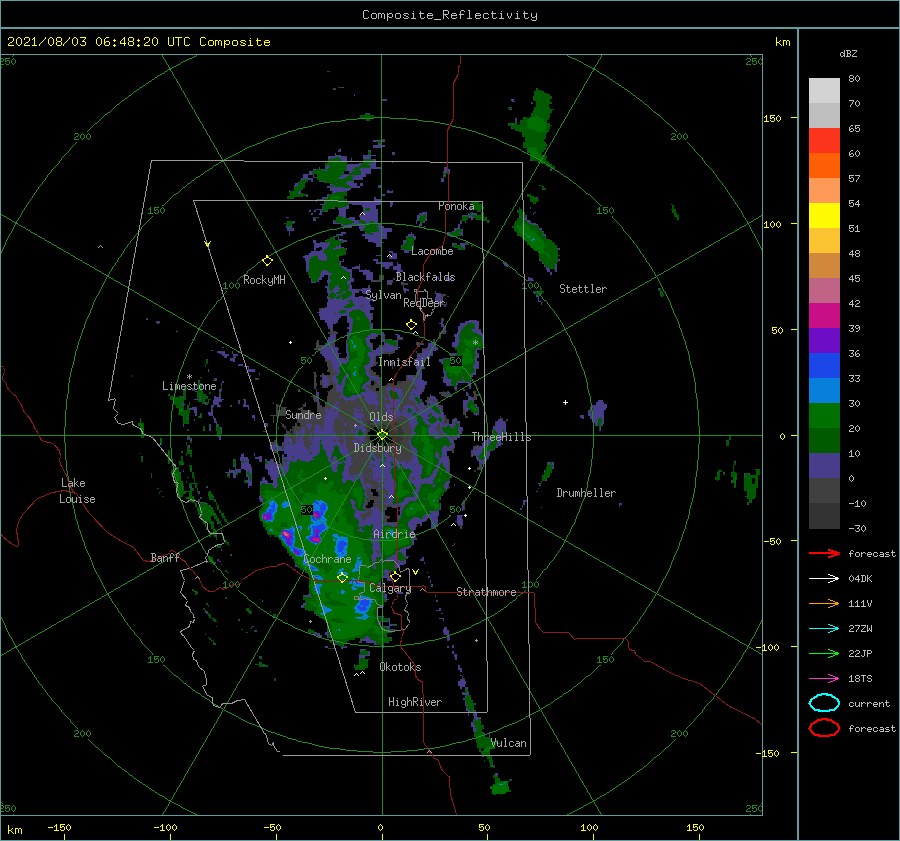The height and width of the screenshot is (841, 900).
Task: Click the orange 111V arrow icon
Action: tap(824, 603)
